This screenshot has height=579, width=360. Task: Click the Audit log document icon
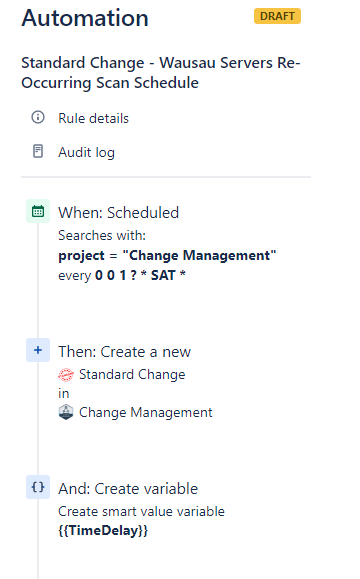click(x=38, y=151)
